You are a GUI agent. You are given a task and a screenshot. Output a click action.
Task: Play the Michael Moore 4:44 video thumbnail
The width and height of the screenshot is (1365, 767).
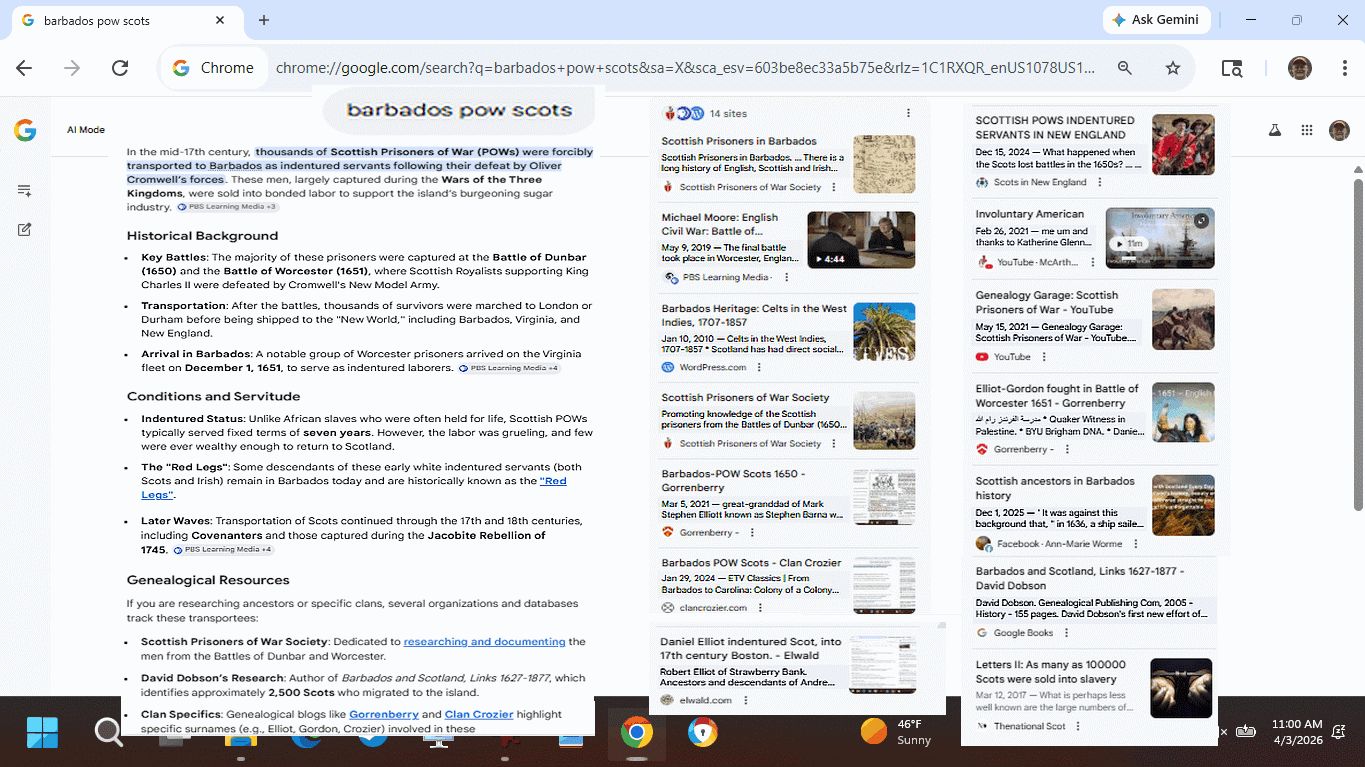860,240
